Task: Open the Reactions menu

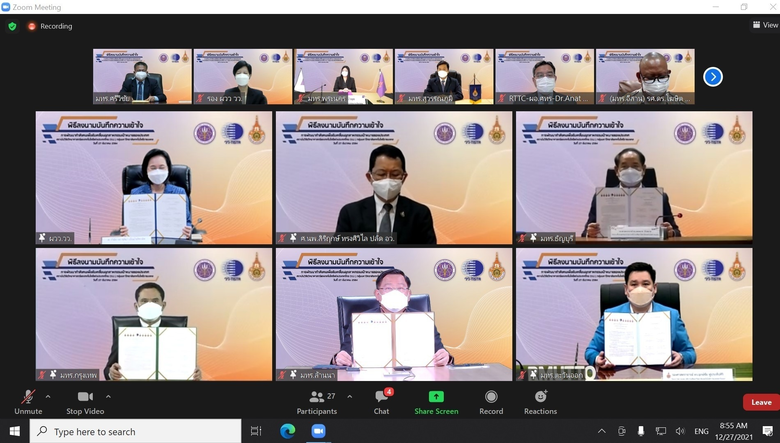Action: [x=540, y=401]
